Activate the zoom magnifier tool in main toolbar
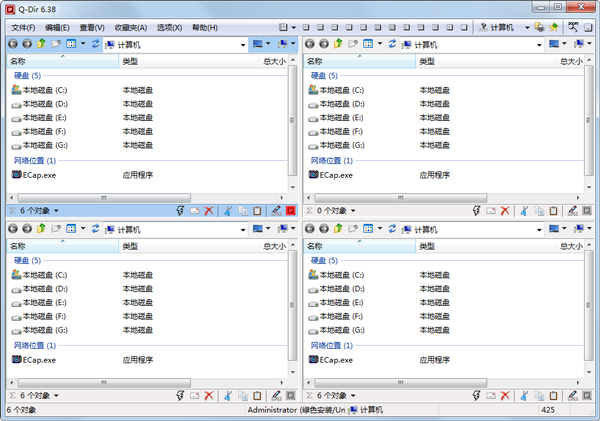This screenshot has height=421, width=600. click(x=573, y=27)
